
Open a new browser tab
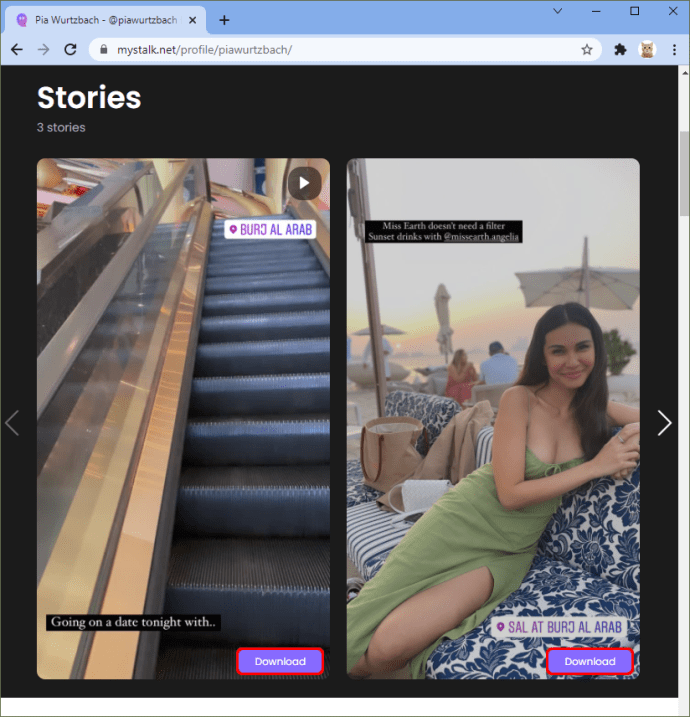(x=224, y=20)
